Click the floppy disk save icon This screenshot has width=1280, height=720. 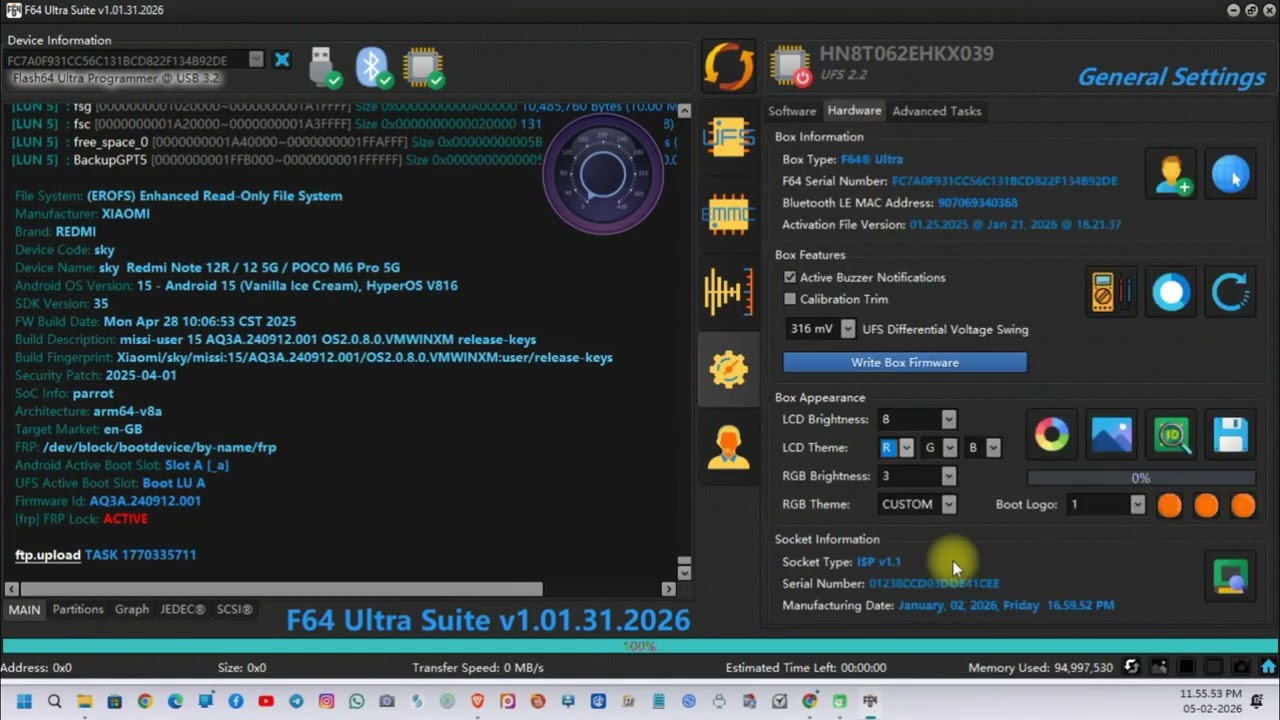click(1231, 434)
